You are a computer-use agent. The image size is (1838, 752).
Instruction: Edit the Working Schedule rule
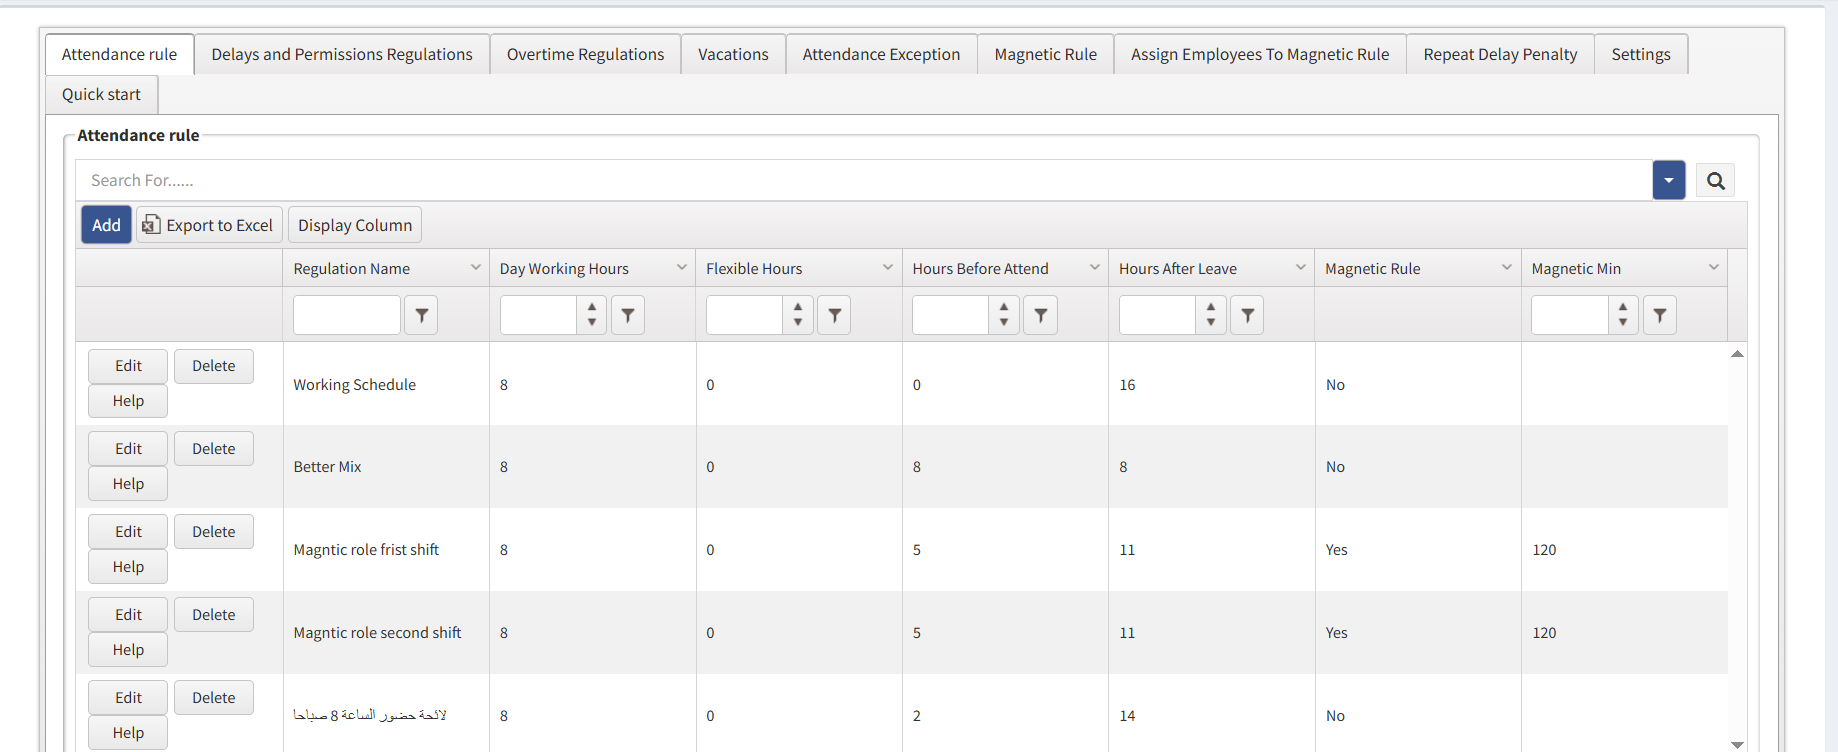coord(128,366)
